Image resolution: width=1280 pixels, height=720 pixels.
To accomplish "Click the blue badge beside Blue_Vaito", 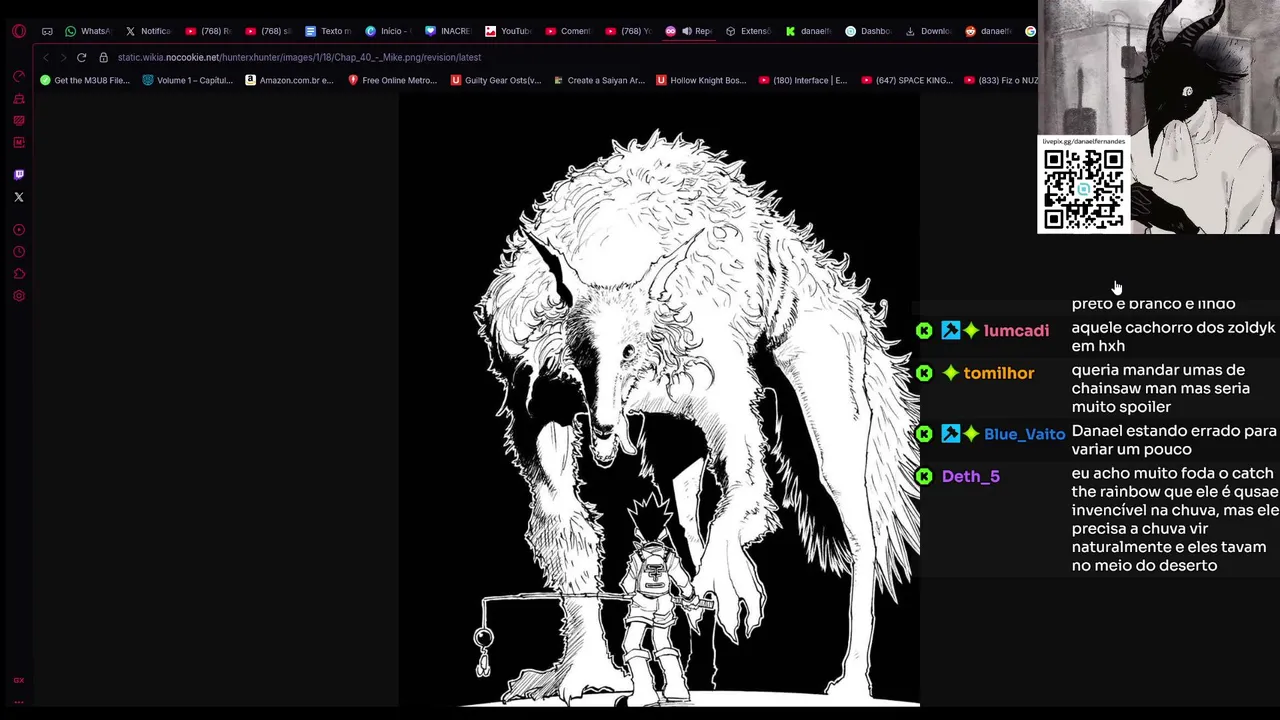I will pyautogui.click(x=950, y=434).
